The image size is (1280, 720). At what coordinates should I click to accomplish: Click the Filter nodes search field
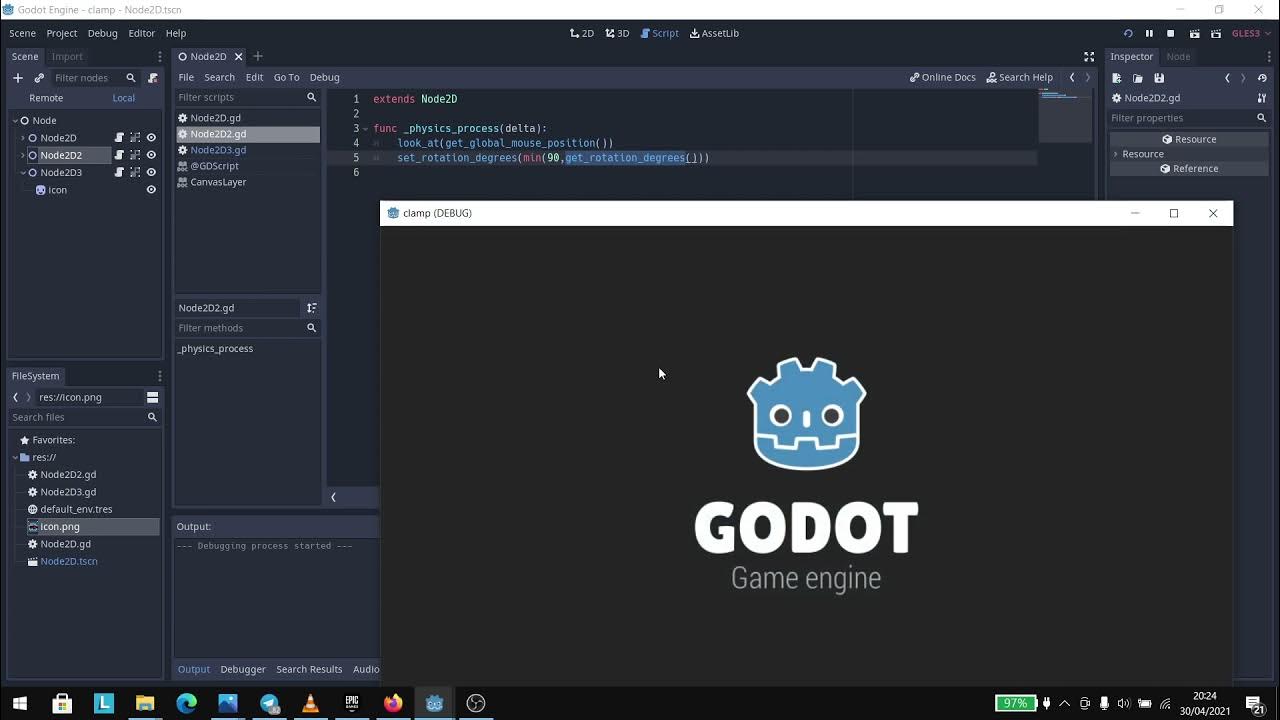(x=96, y=77)
